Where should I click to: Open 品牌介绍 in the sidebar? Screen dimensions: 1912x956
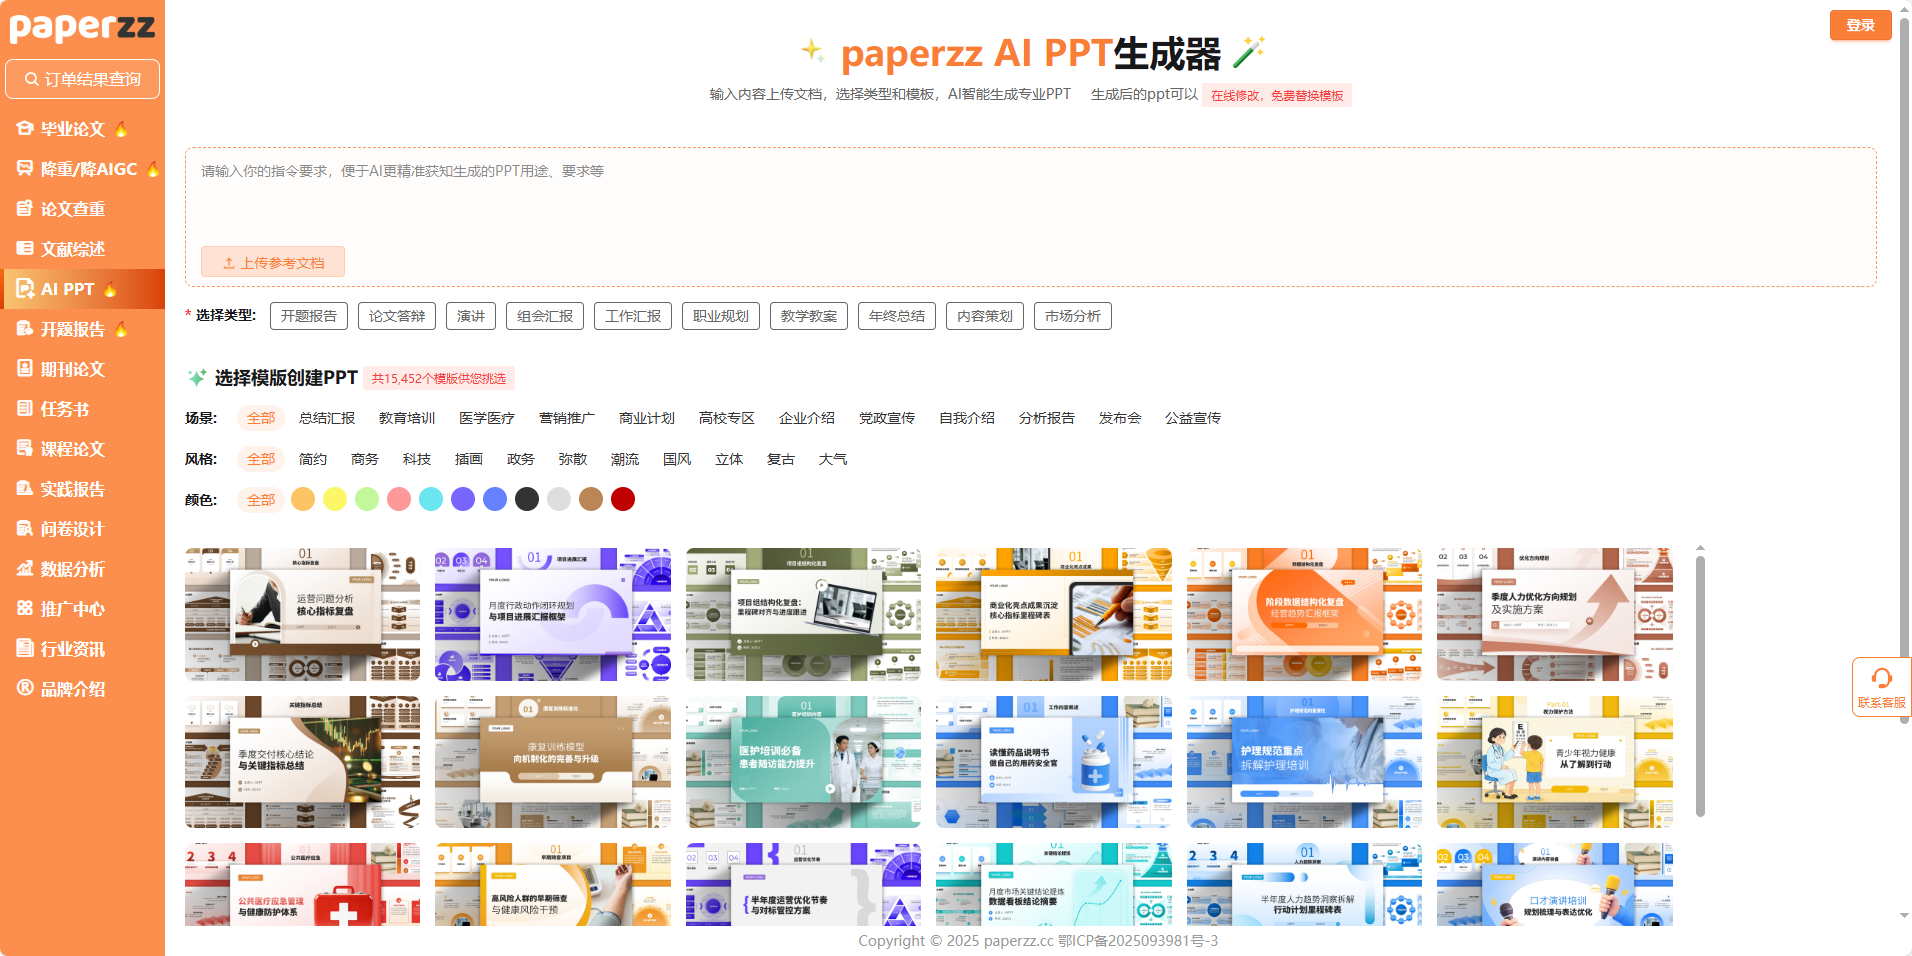(x=72, y=689)
